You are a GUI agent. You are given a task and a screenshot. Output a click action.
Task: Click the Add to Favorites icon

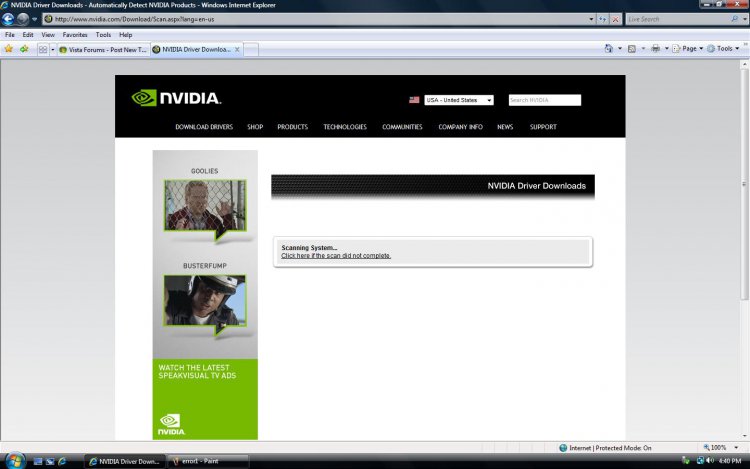point(24,49)
